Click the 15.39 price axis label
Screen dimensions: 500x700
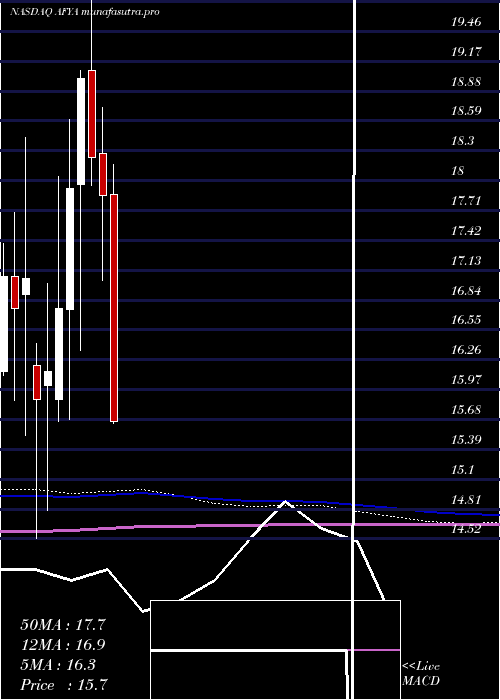[x=466, y=439]
